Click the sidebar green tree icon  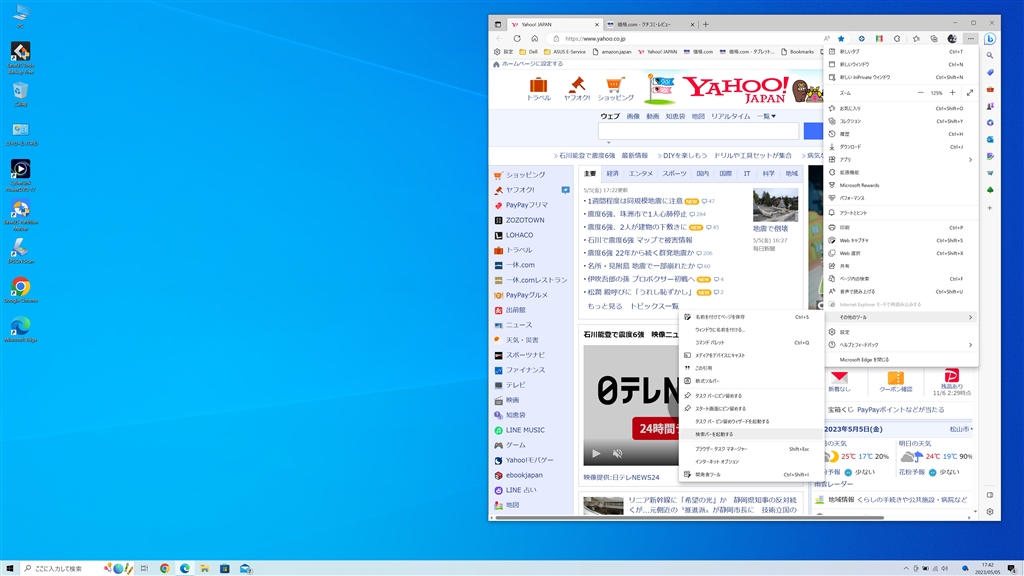[x=990, y=190]
